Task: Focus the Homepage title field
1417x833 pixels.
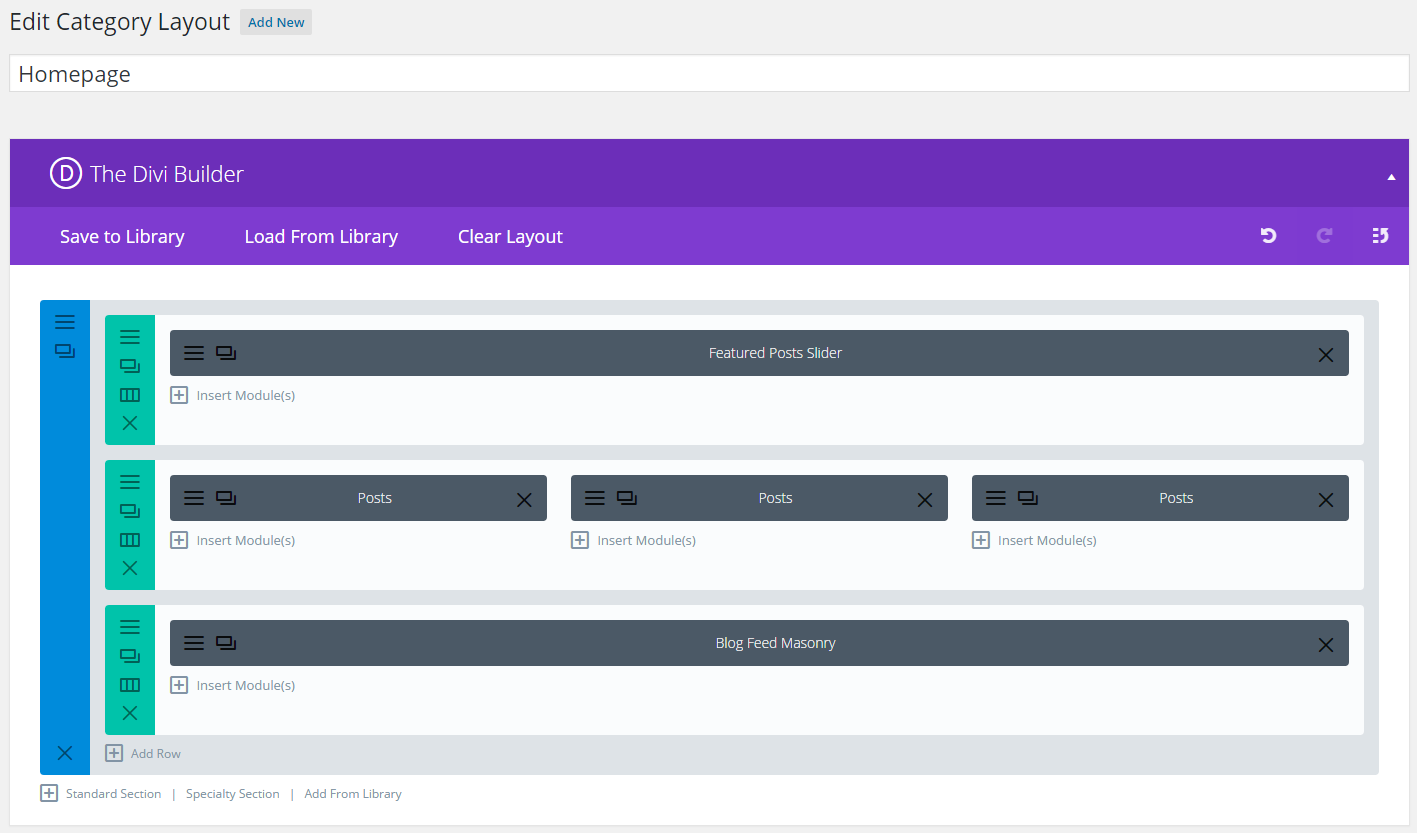Action: coord(709,73)
